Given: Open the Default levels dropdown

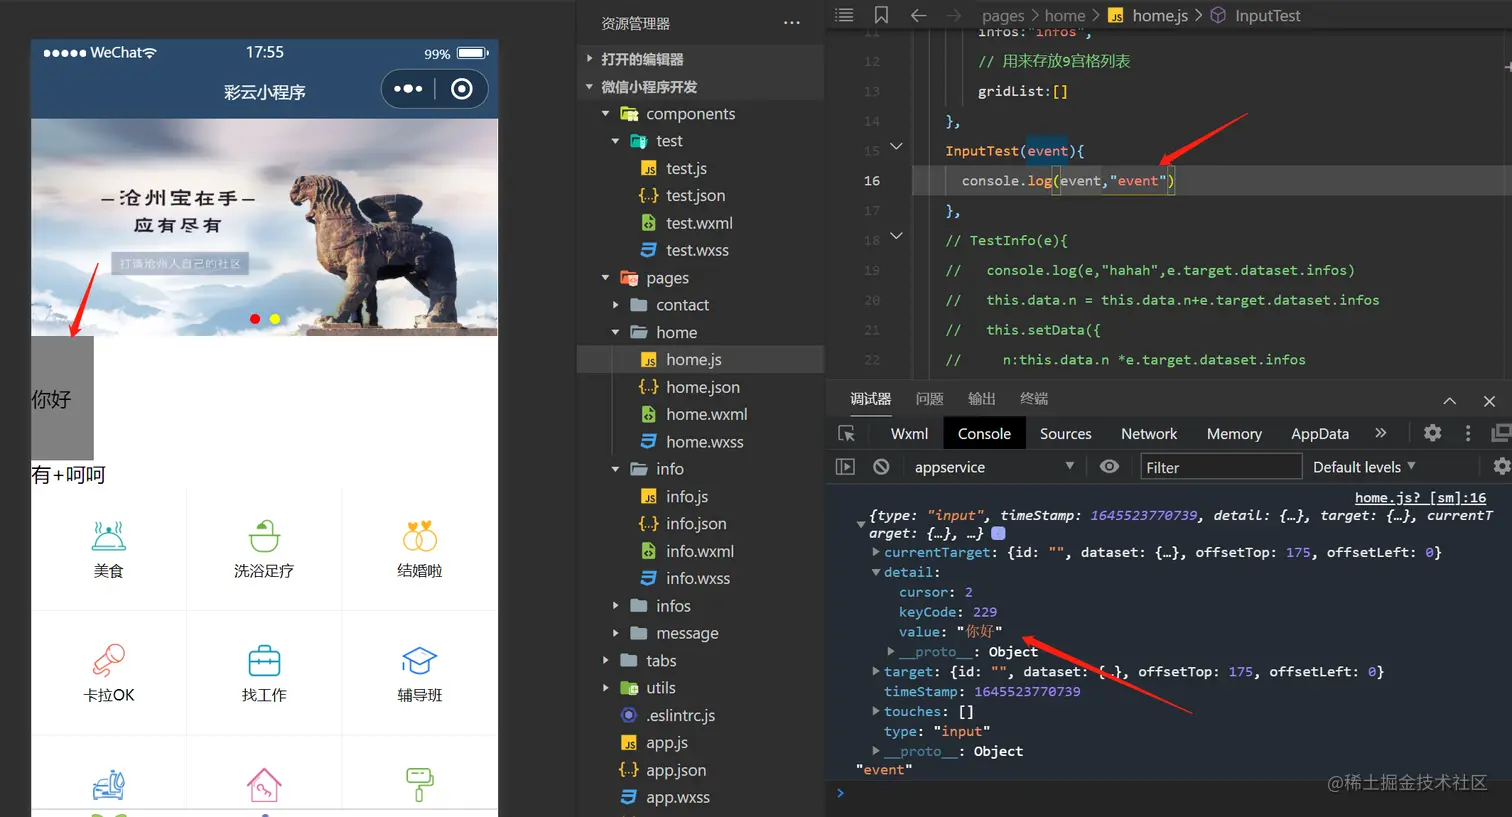Looking at the screenshot, I should [x=1364, y=467].
